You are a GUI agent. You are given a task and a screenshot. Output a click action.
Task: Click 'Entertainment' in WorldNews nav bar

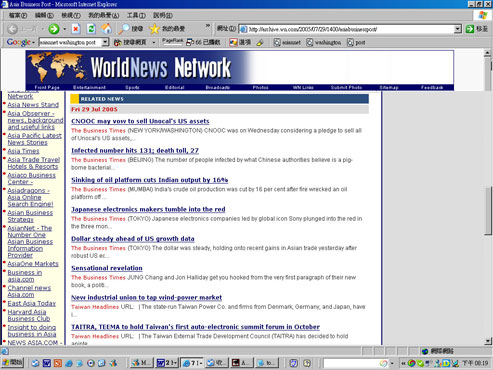click(x=89, y=87)
